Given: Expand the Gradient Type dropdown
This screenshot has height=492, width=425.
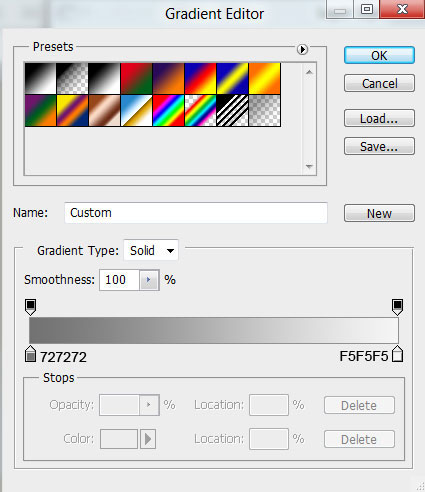Looking at the screenshot, I should tap(151, 250).
